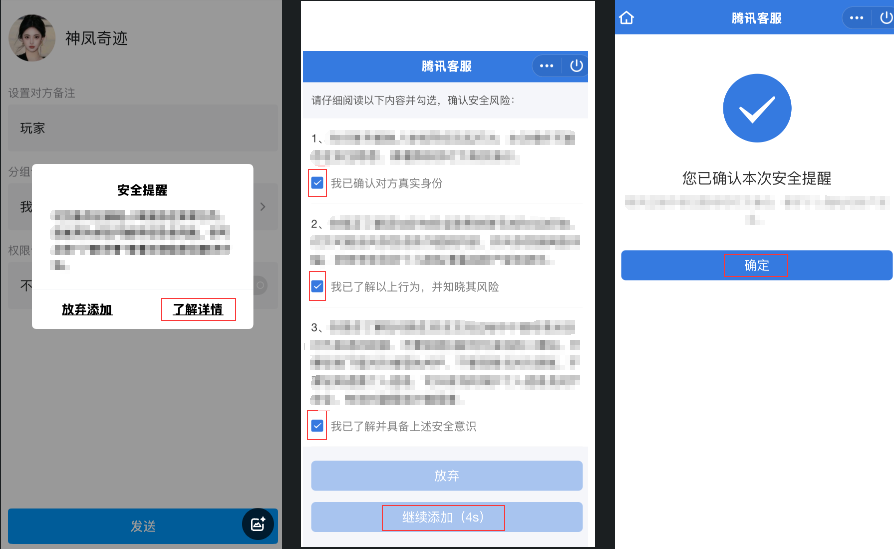
Task: Click the 安全提醒 dialog title
Action: 143,190
